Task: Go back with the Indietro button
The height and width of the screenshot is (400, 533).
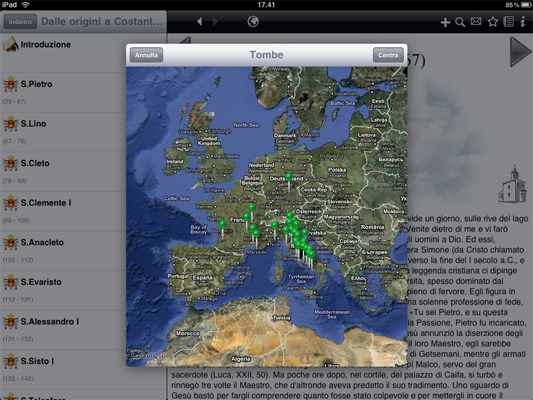Action: [20, 22]
